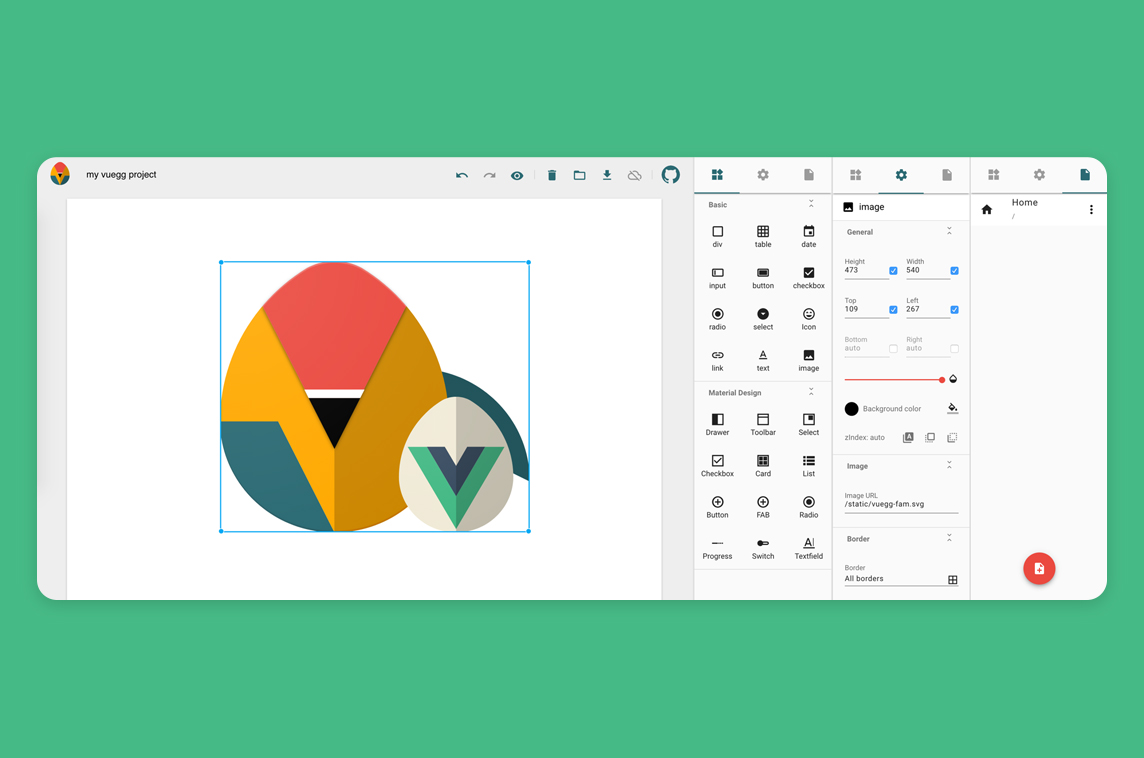Image resolution: width=1144 pixels, height=758 pixels.
Task: Enable the Bottom checkbox
Action: [x=893, y=349]
